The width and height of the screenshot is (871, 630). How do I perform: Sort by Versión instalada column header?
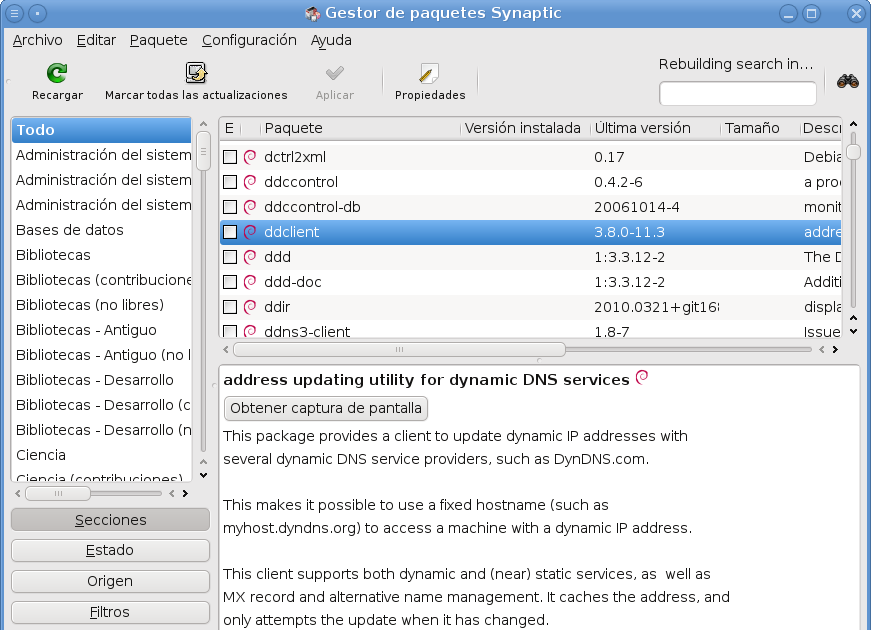pos(525,128)
